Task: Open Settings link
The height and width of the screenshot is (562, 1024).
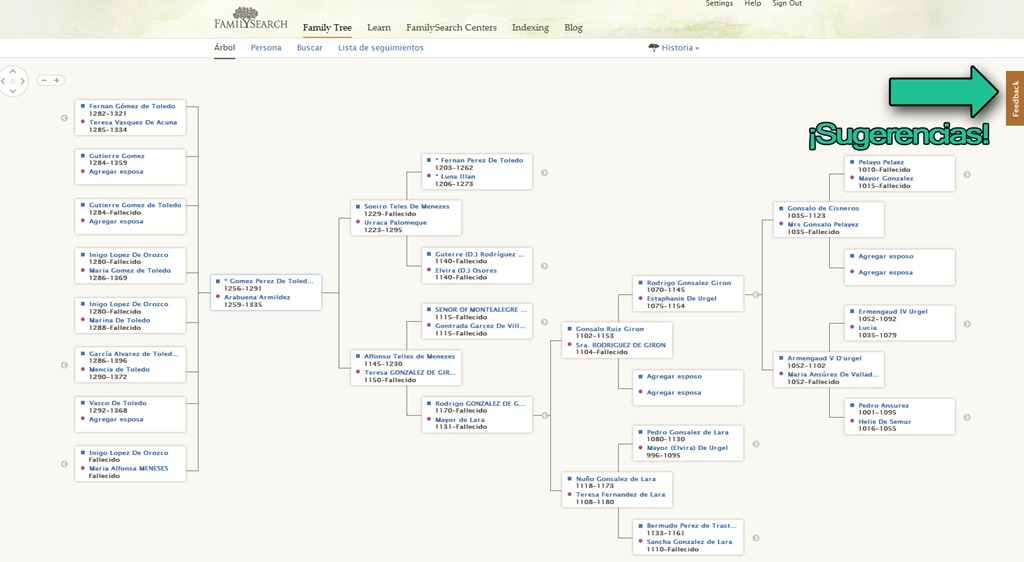Action: (x=719, y=3)
